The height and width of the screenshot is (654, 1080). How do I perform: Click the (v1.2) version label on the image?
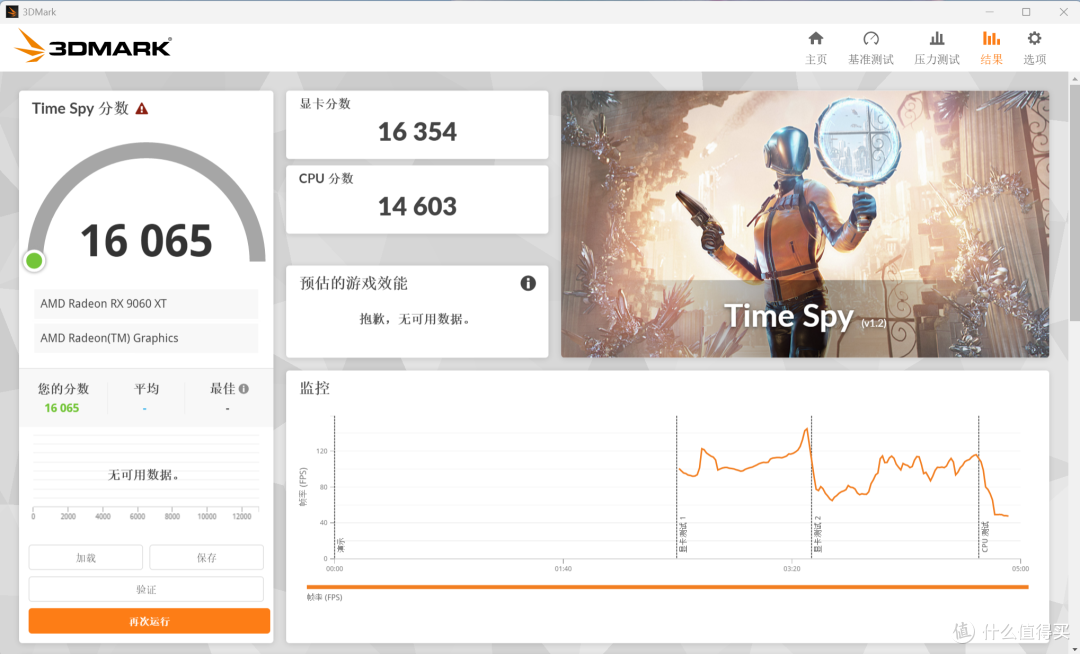pos(873,323)
